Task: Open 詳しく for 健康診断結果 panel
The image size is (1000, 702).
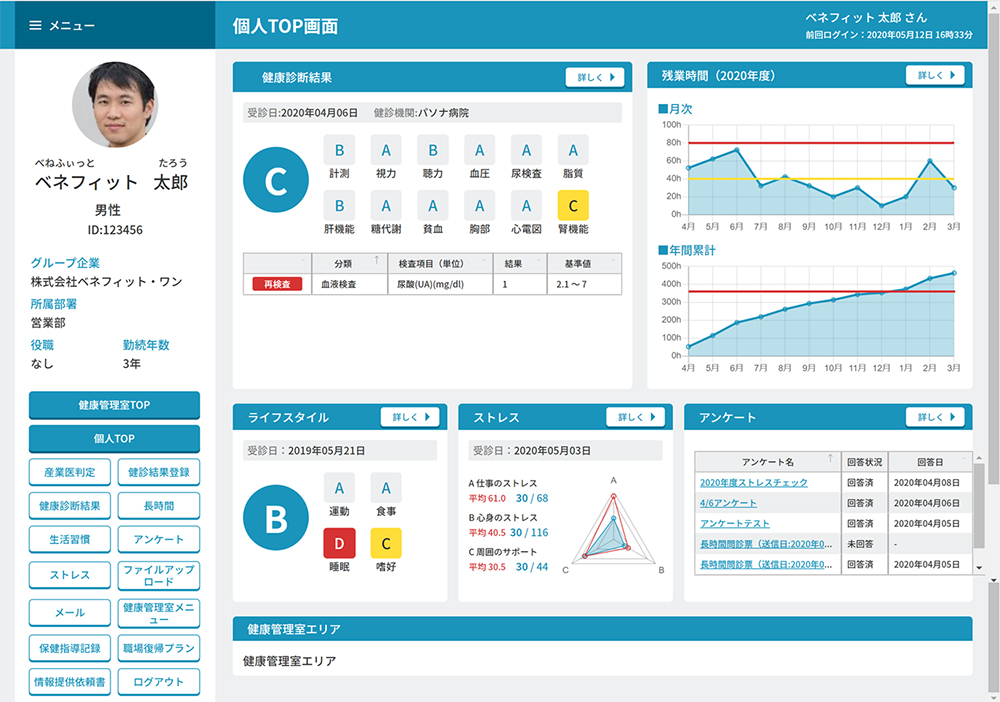Action: (x=595, y=77)
